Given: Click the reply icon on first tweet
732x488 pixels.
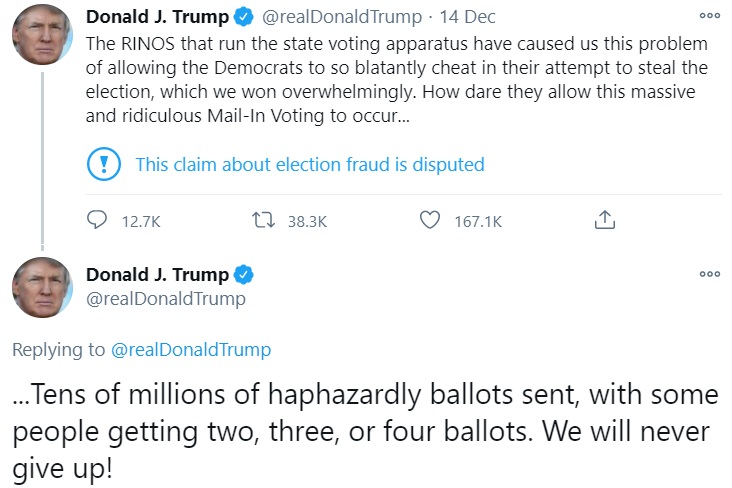Looking at the screenshot, I should click(98, 220).
